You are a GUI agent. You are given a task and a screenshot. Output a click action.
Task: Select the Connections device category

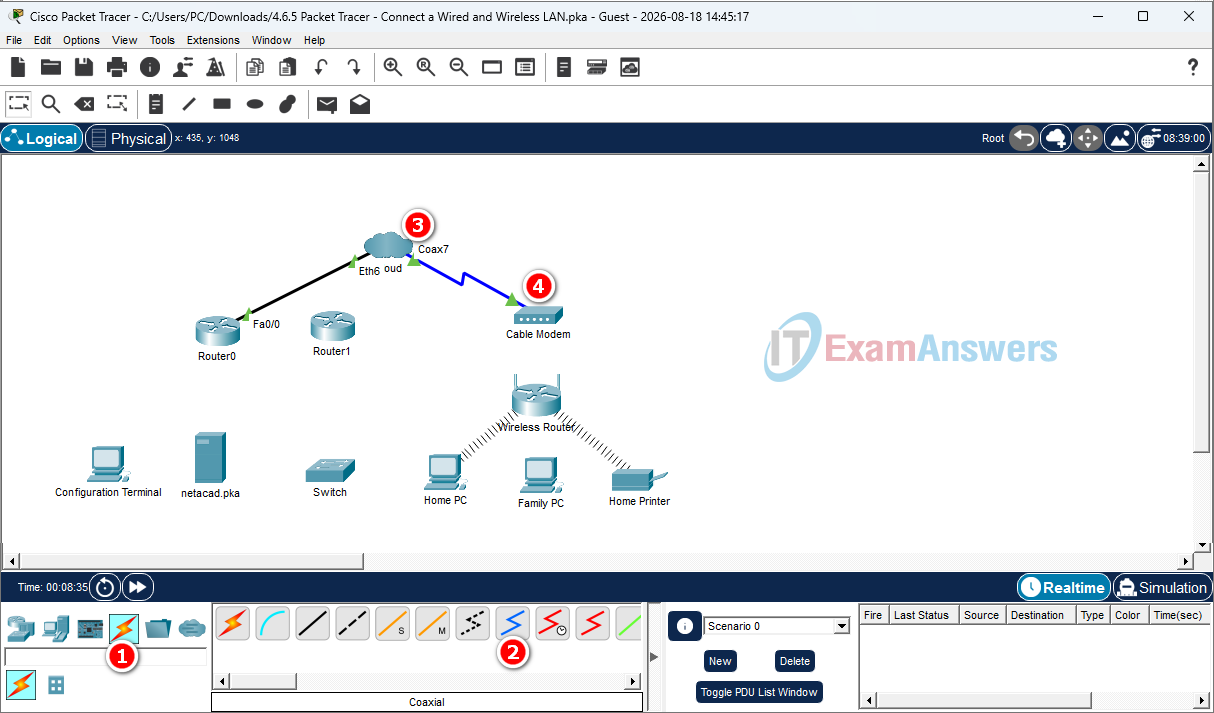124,629
